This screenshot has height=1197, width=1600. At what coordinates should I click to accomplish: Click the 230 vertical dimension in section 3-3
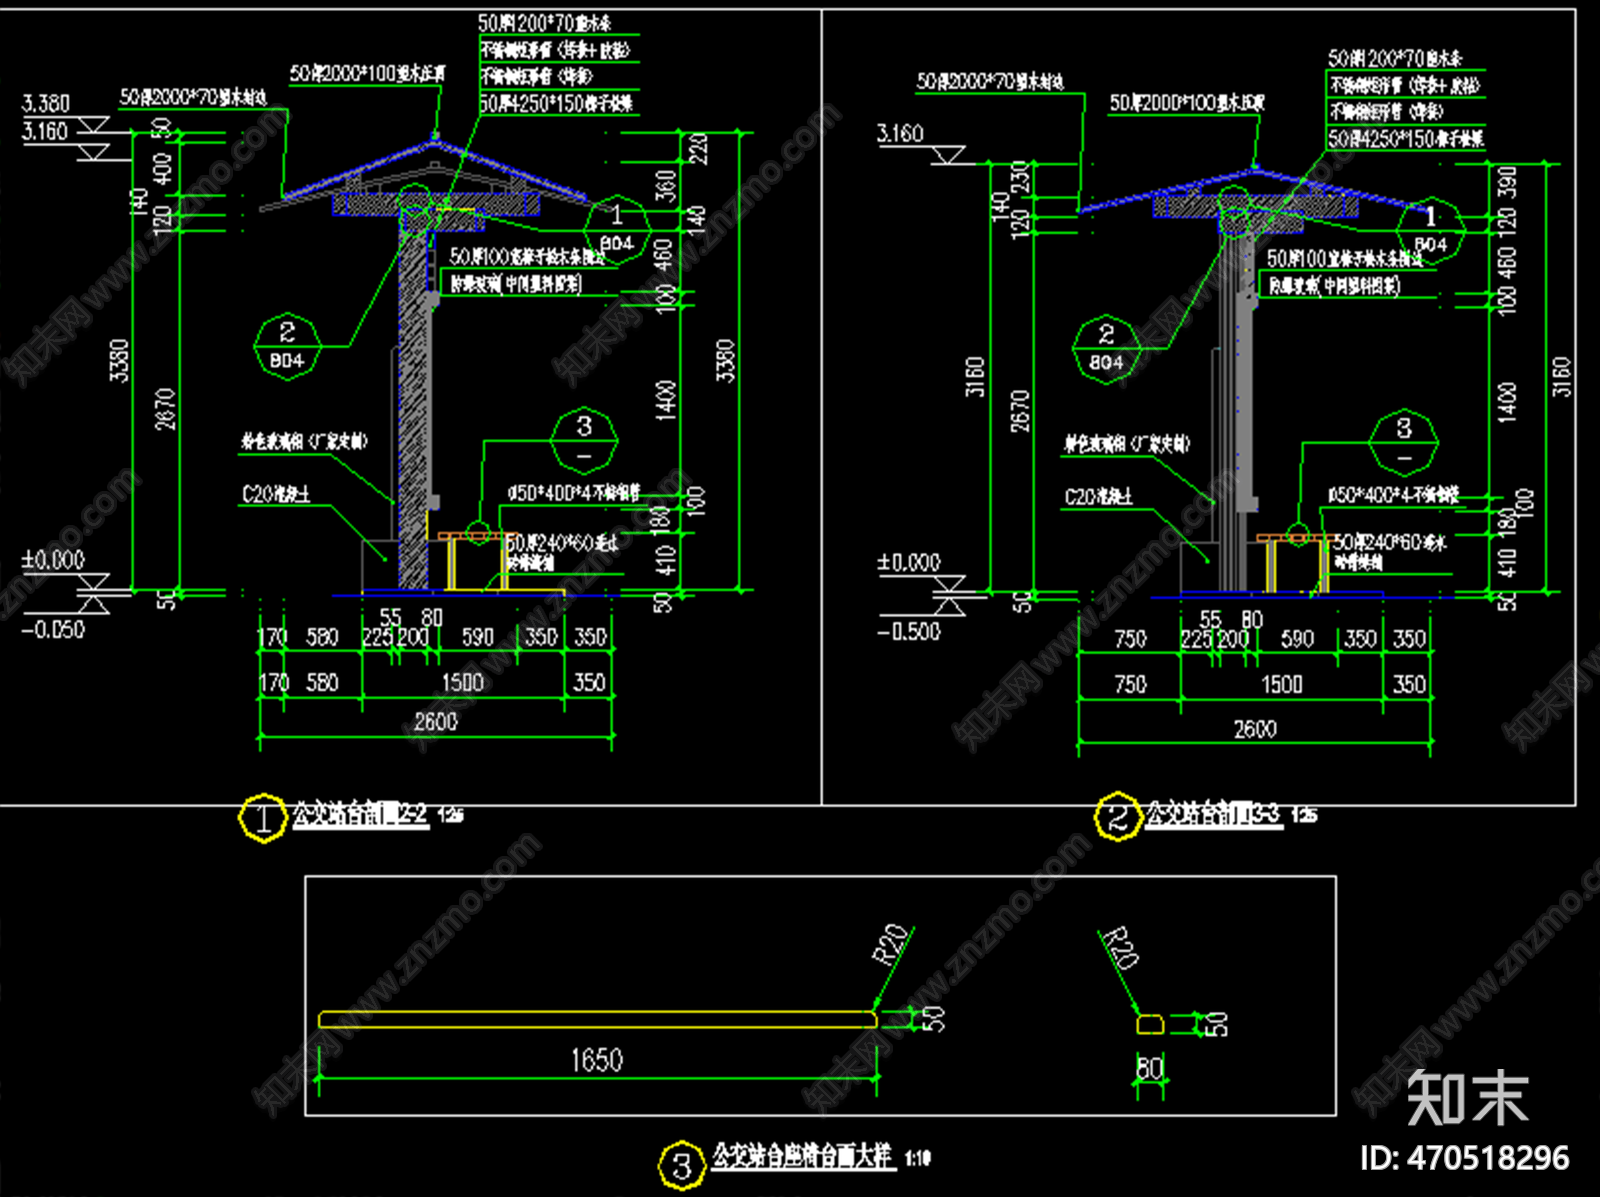(x=1020, y=177)
